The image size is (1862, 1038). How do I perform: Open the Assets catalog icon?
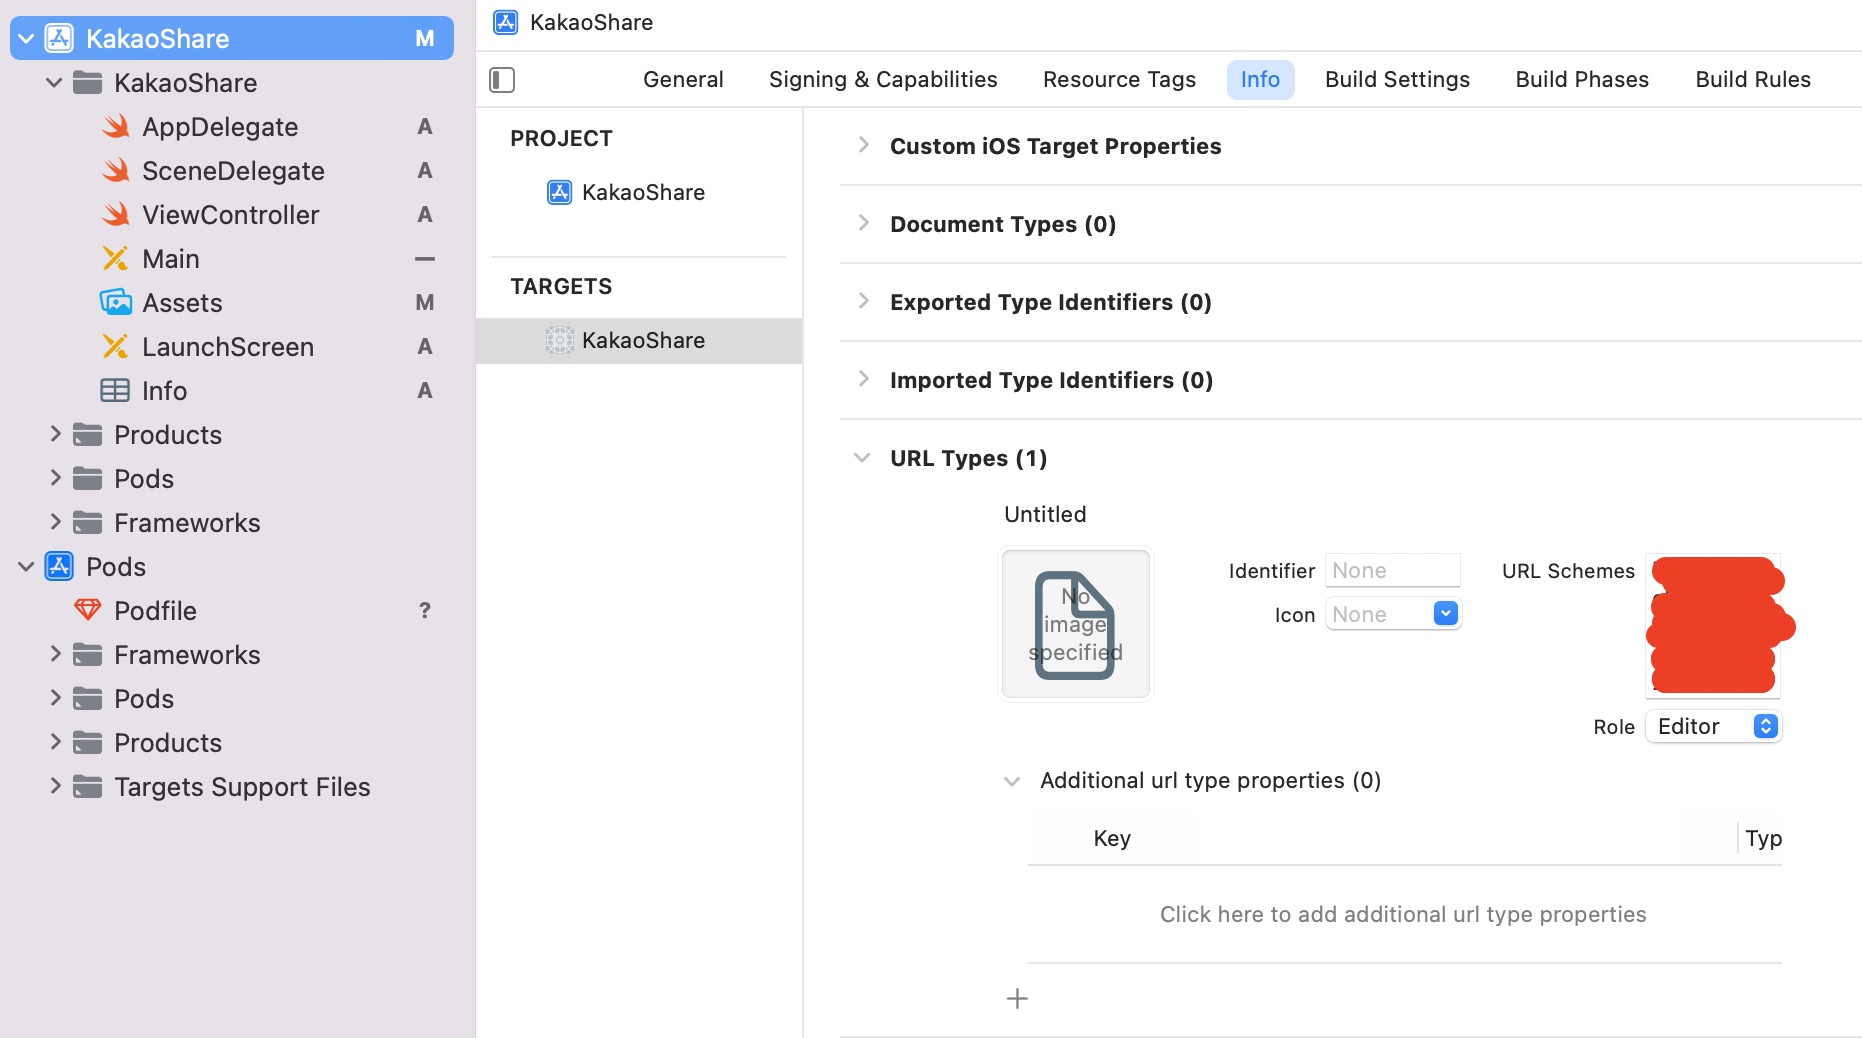pos(116,302)
